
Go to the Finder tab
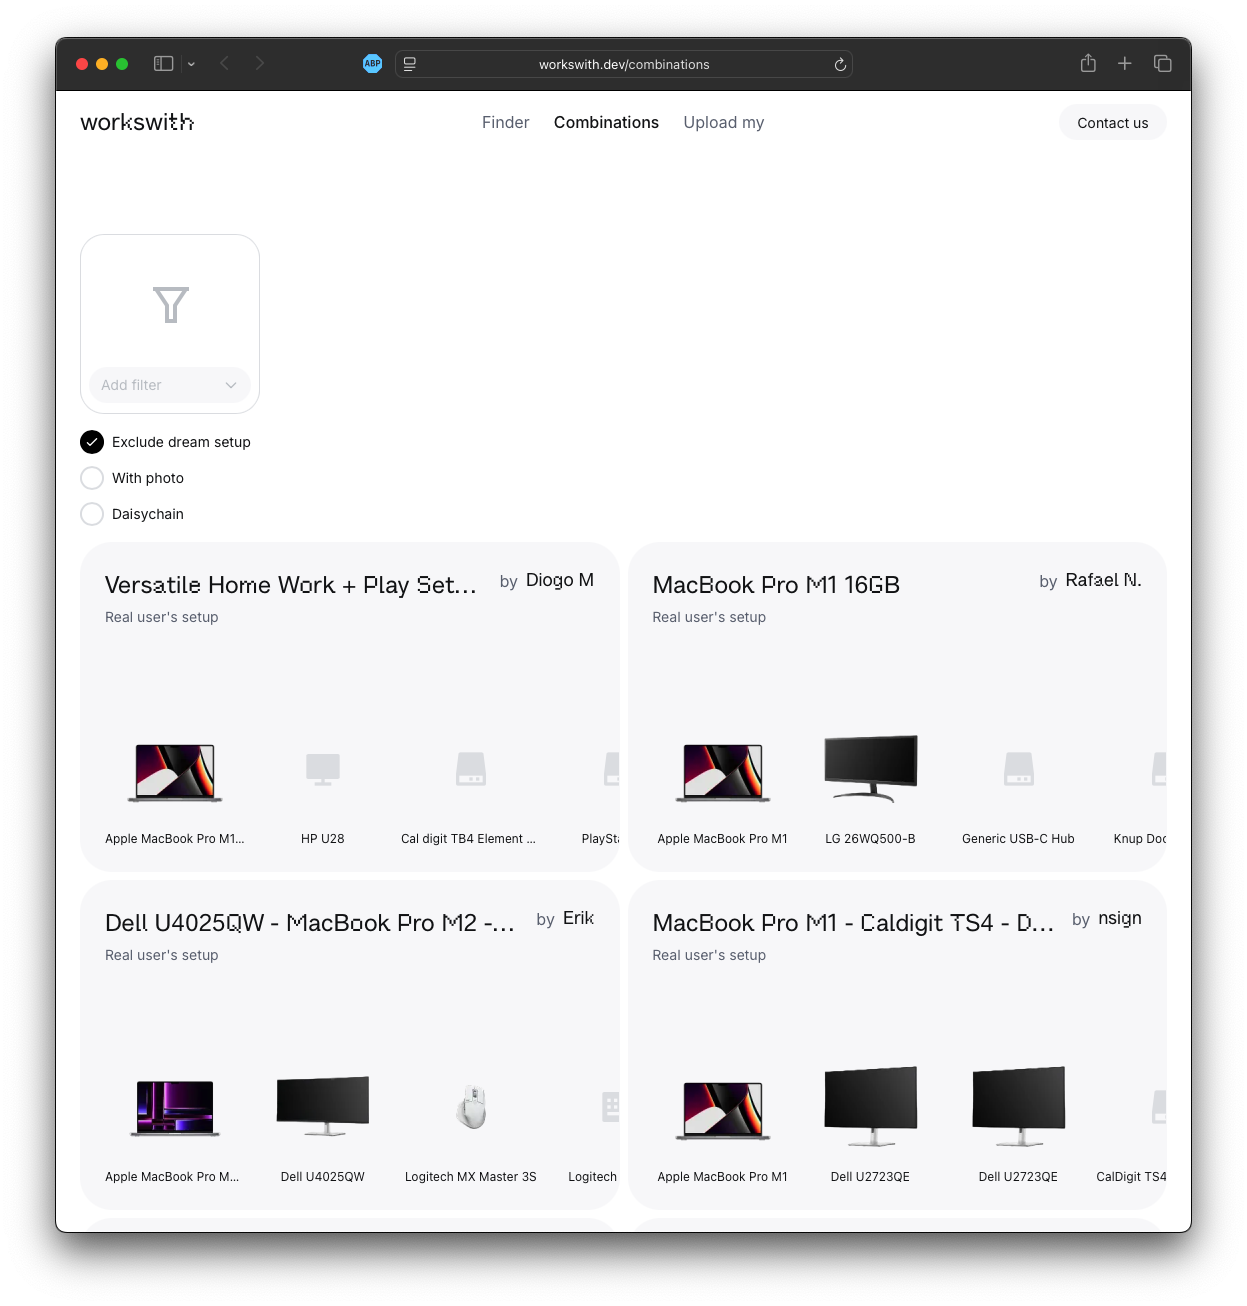point(505,122)
